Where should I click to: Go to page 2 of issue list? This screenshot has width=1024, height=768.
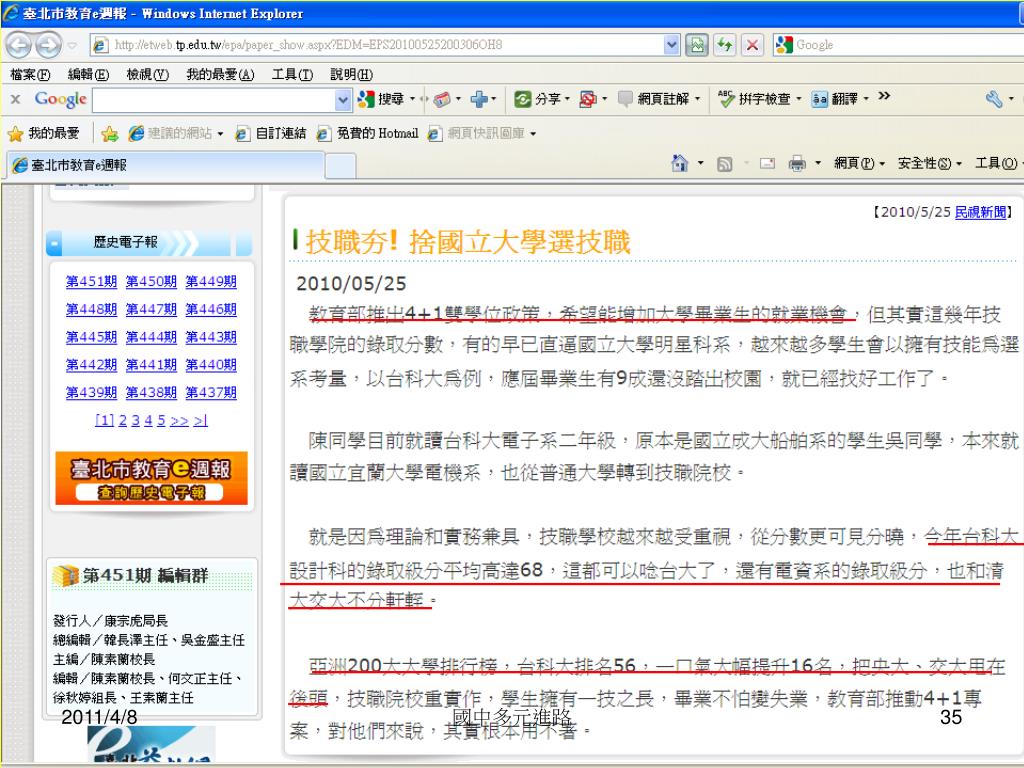[123, 421]
